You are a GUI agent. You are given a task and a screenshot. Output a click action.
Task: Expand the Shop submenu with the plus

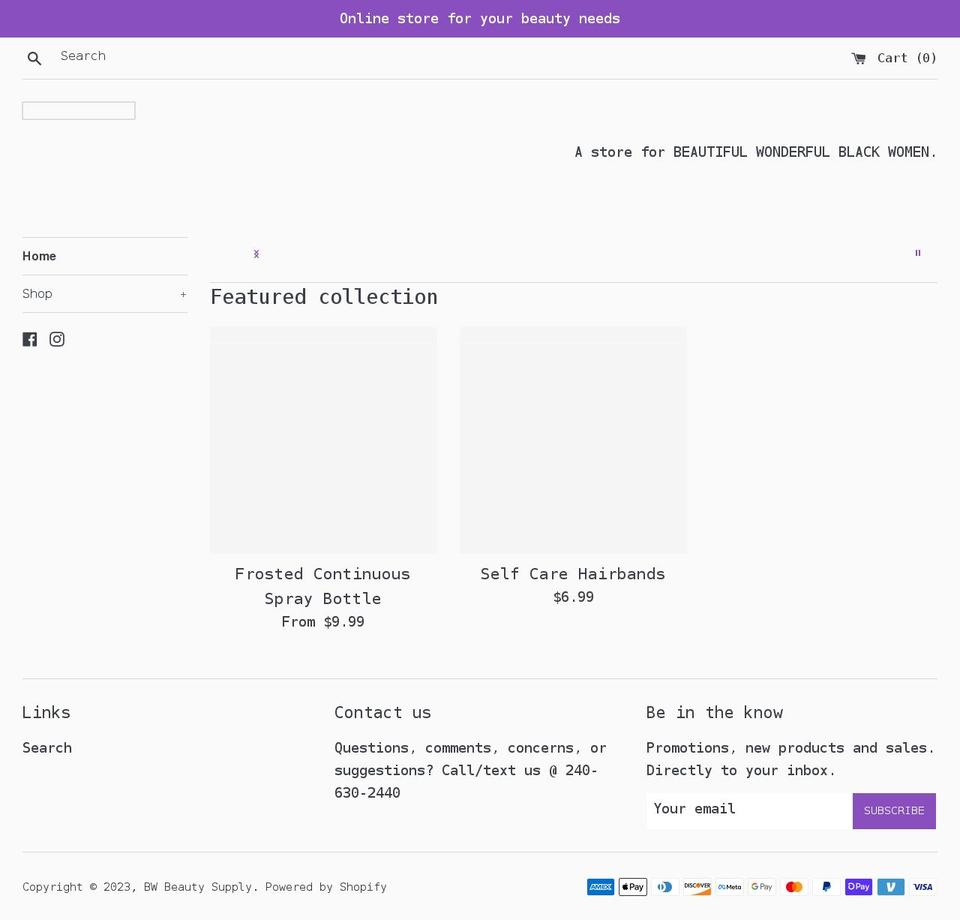[183, 294]
